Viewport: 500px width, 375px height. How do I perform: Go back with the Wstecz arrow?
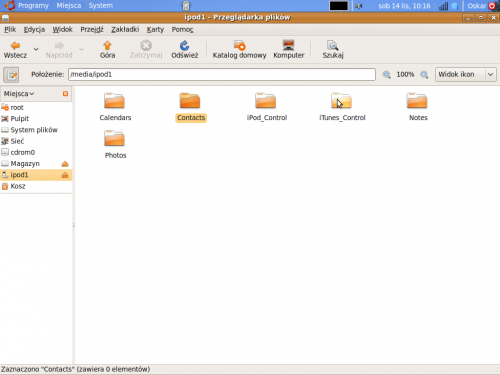[15, 50]
